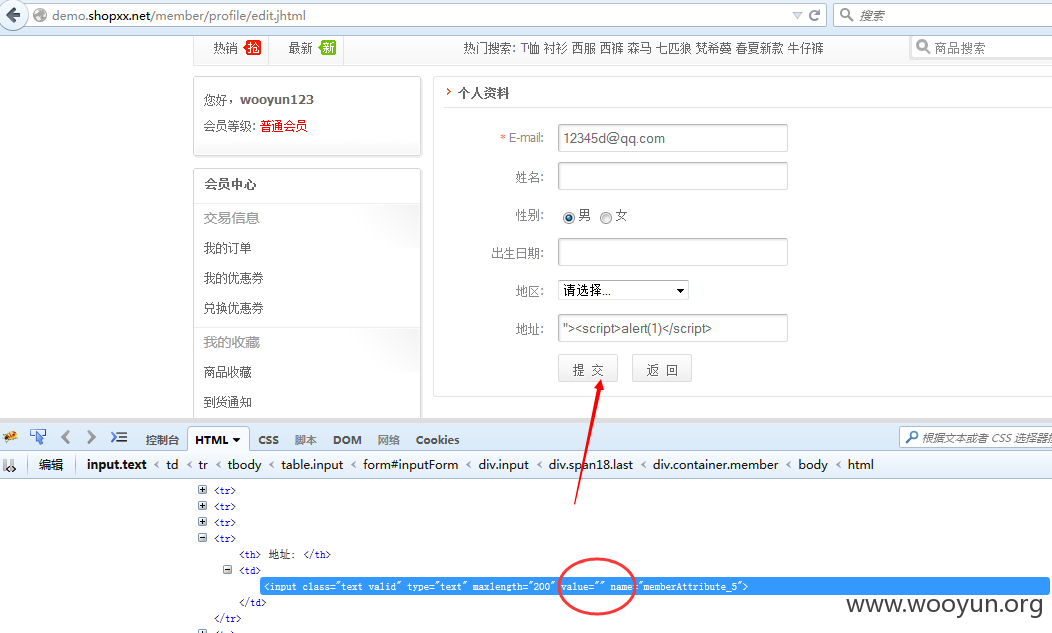Select the 女 radio button
This screenshot has width=1052, height=633.
606,217
